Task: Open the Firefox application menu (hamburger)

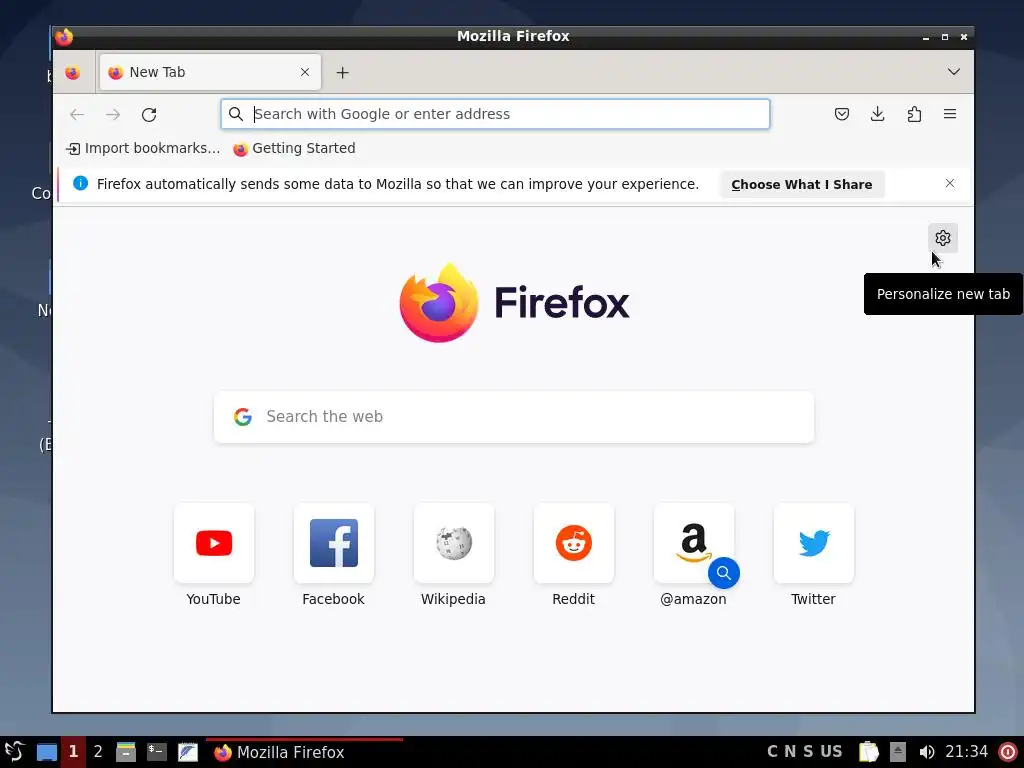Action: [x=950, y=114]
